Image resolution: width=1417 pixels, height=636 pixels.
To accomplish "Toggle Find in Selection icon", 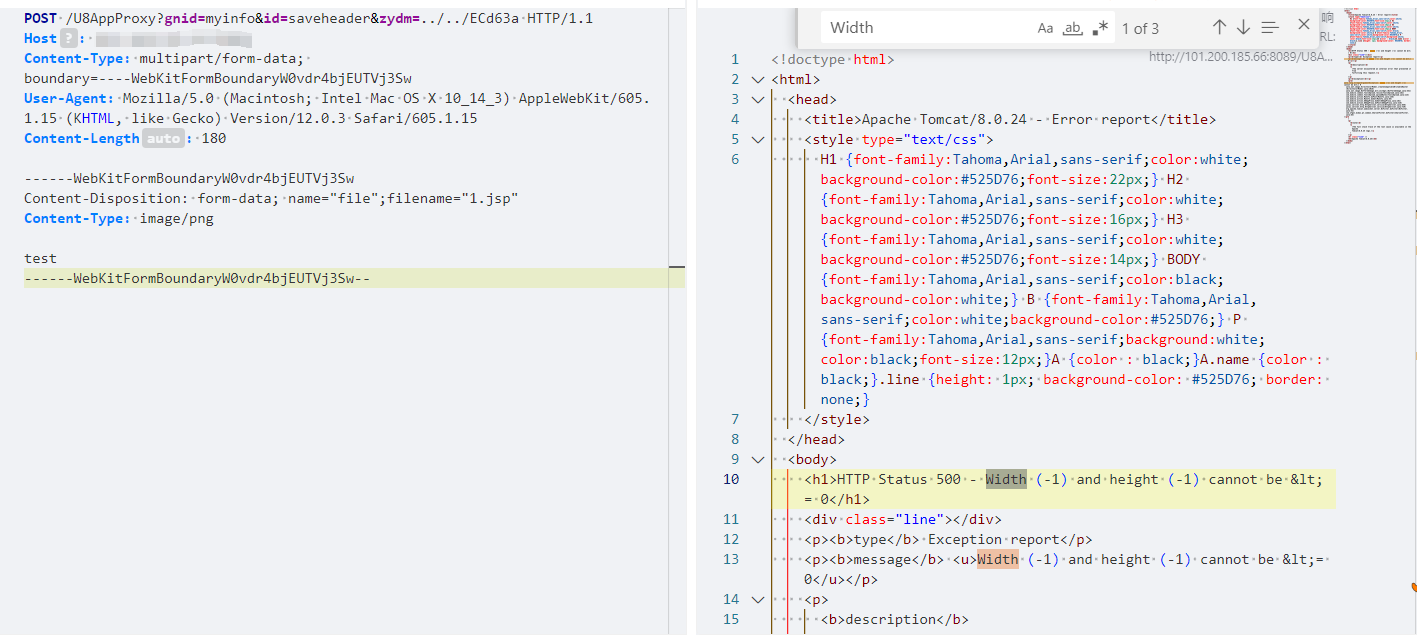I will [1270, 27].
